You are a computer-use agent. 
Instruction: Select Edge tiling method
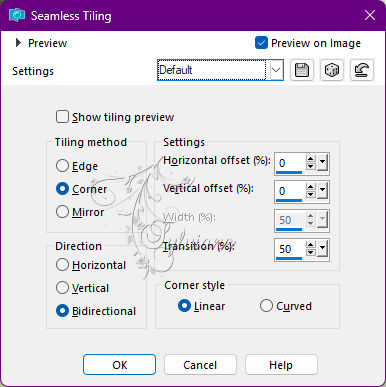[x=62, y=166]
